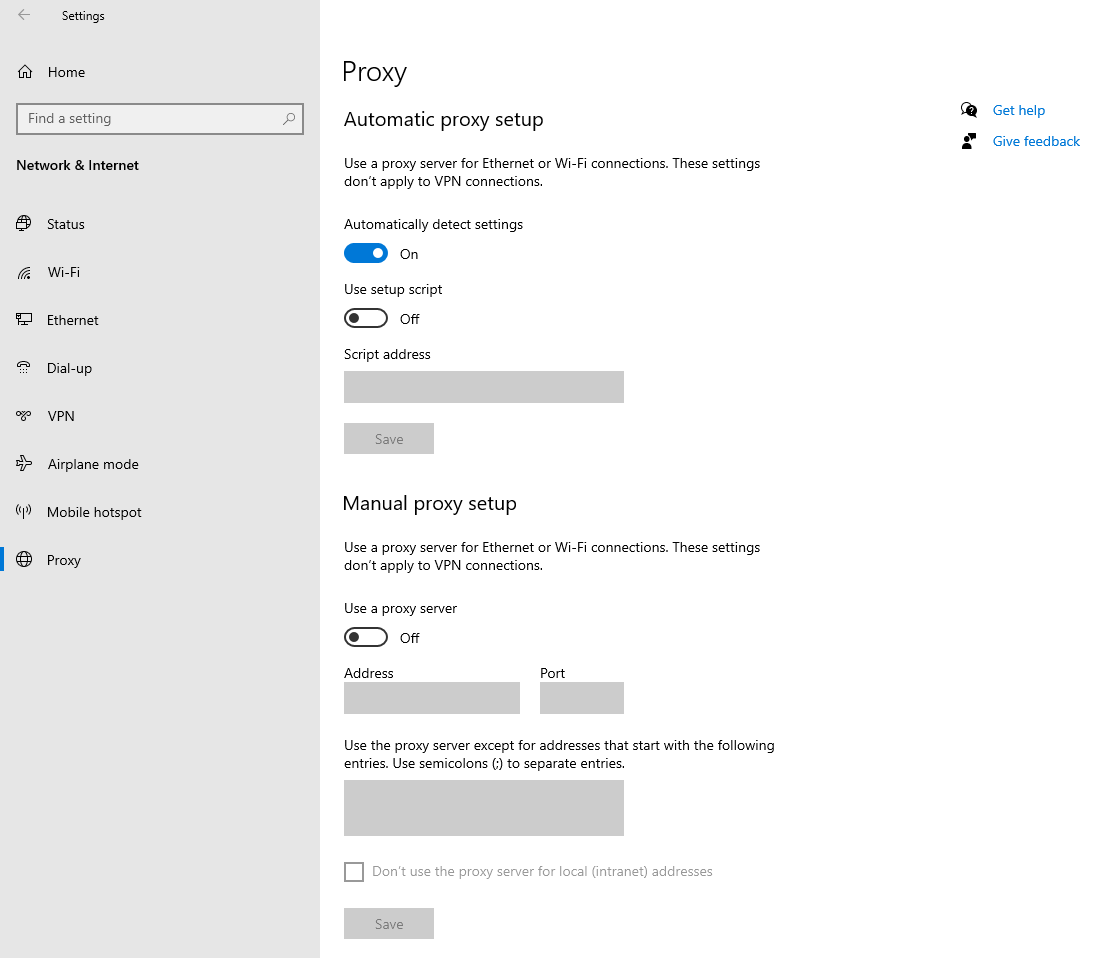Click the Script address text field
The width and height of the screenshot is (1105, 958).
point(483,387)
